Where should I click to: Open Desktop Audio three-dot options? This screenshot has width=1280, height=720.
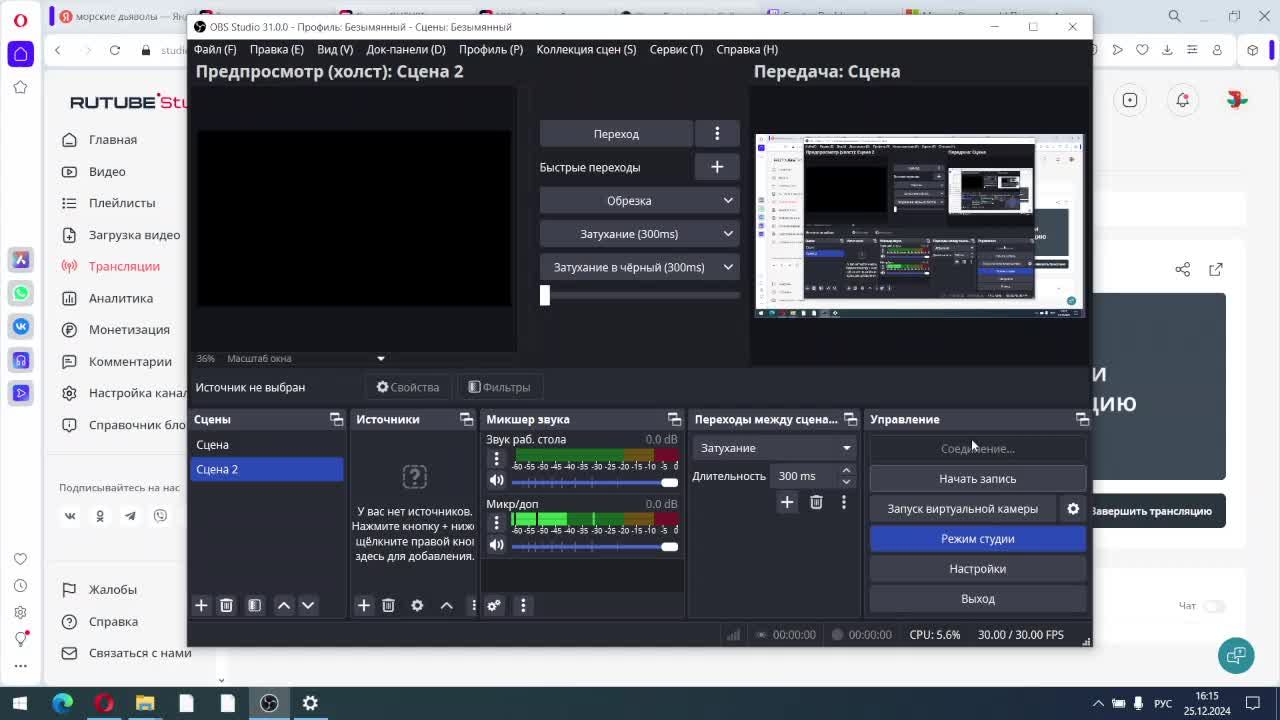click(x=496, y=458)
